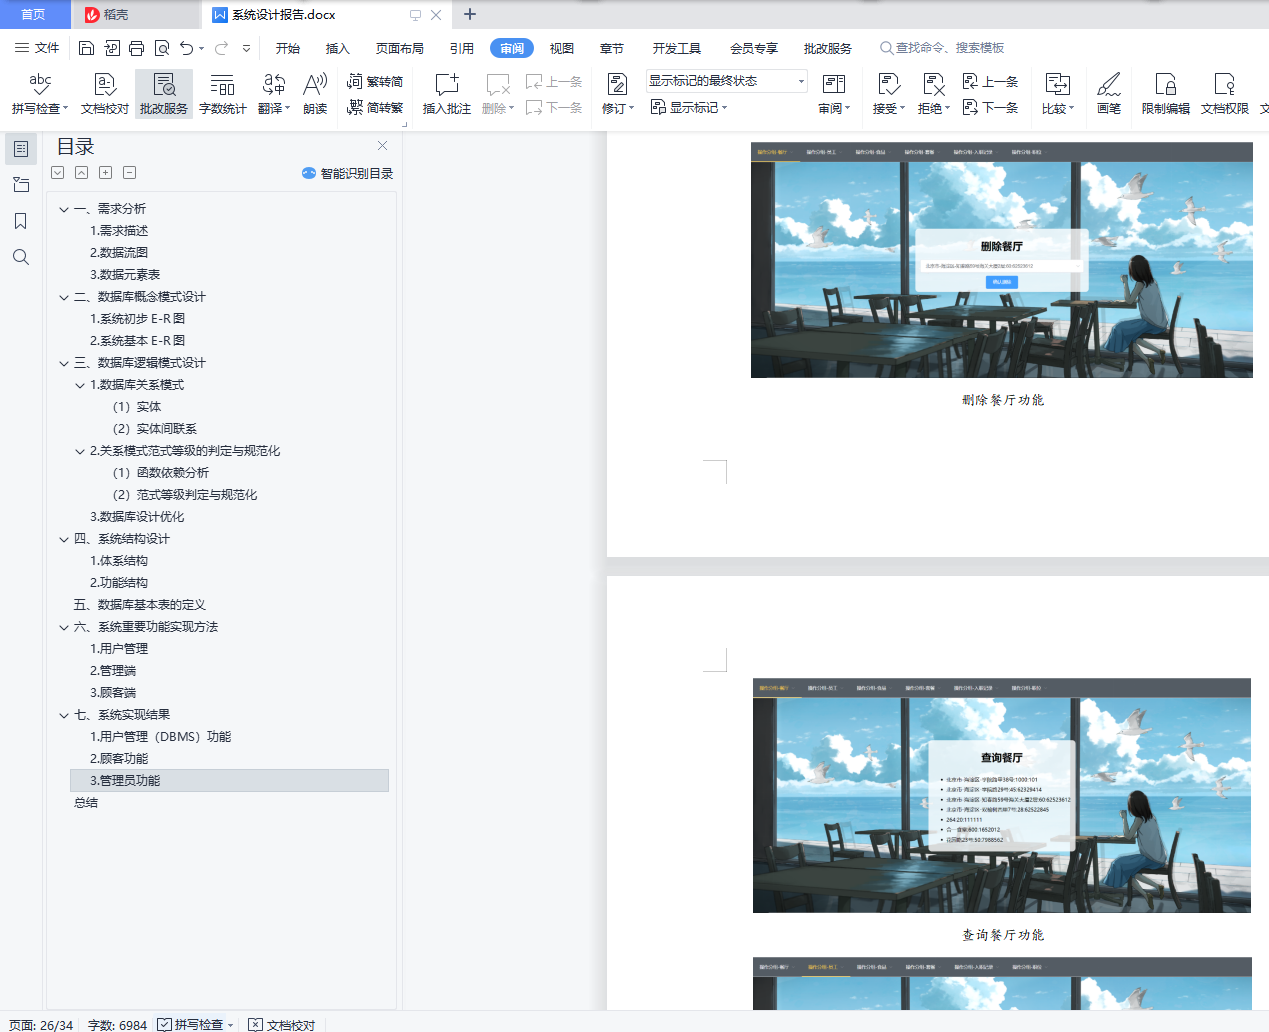This screenshot has height=1032, width=1269.
Task: Open 批改服务 in the ribbon
Action: click(x=164, y=94)
